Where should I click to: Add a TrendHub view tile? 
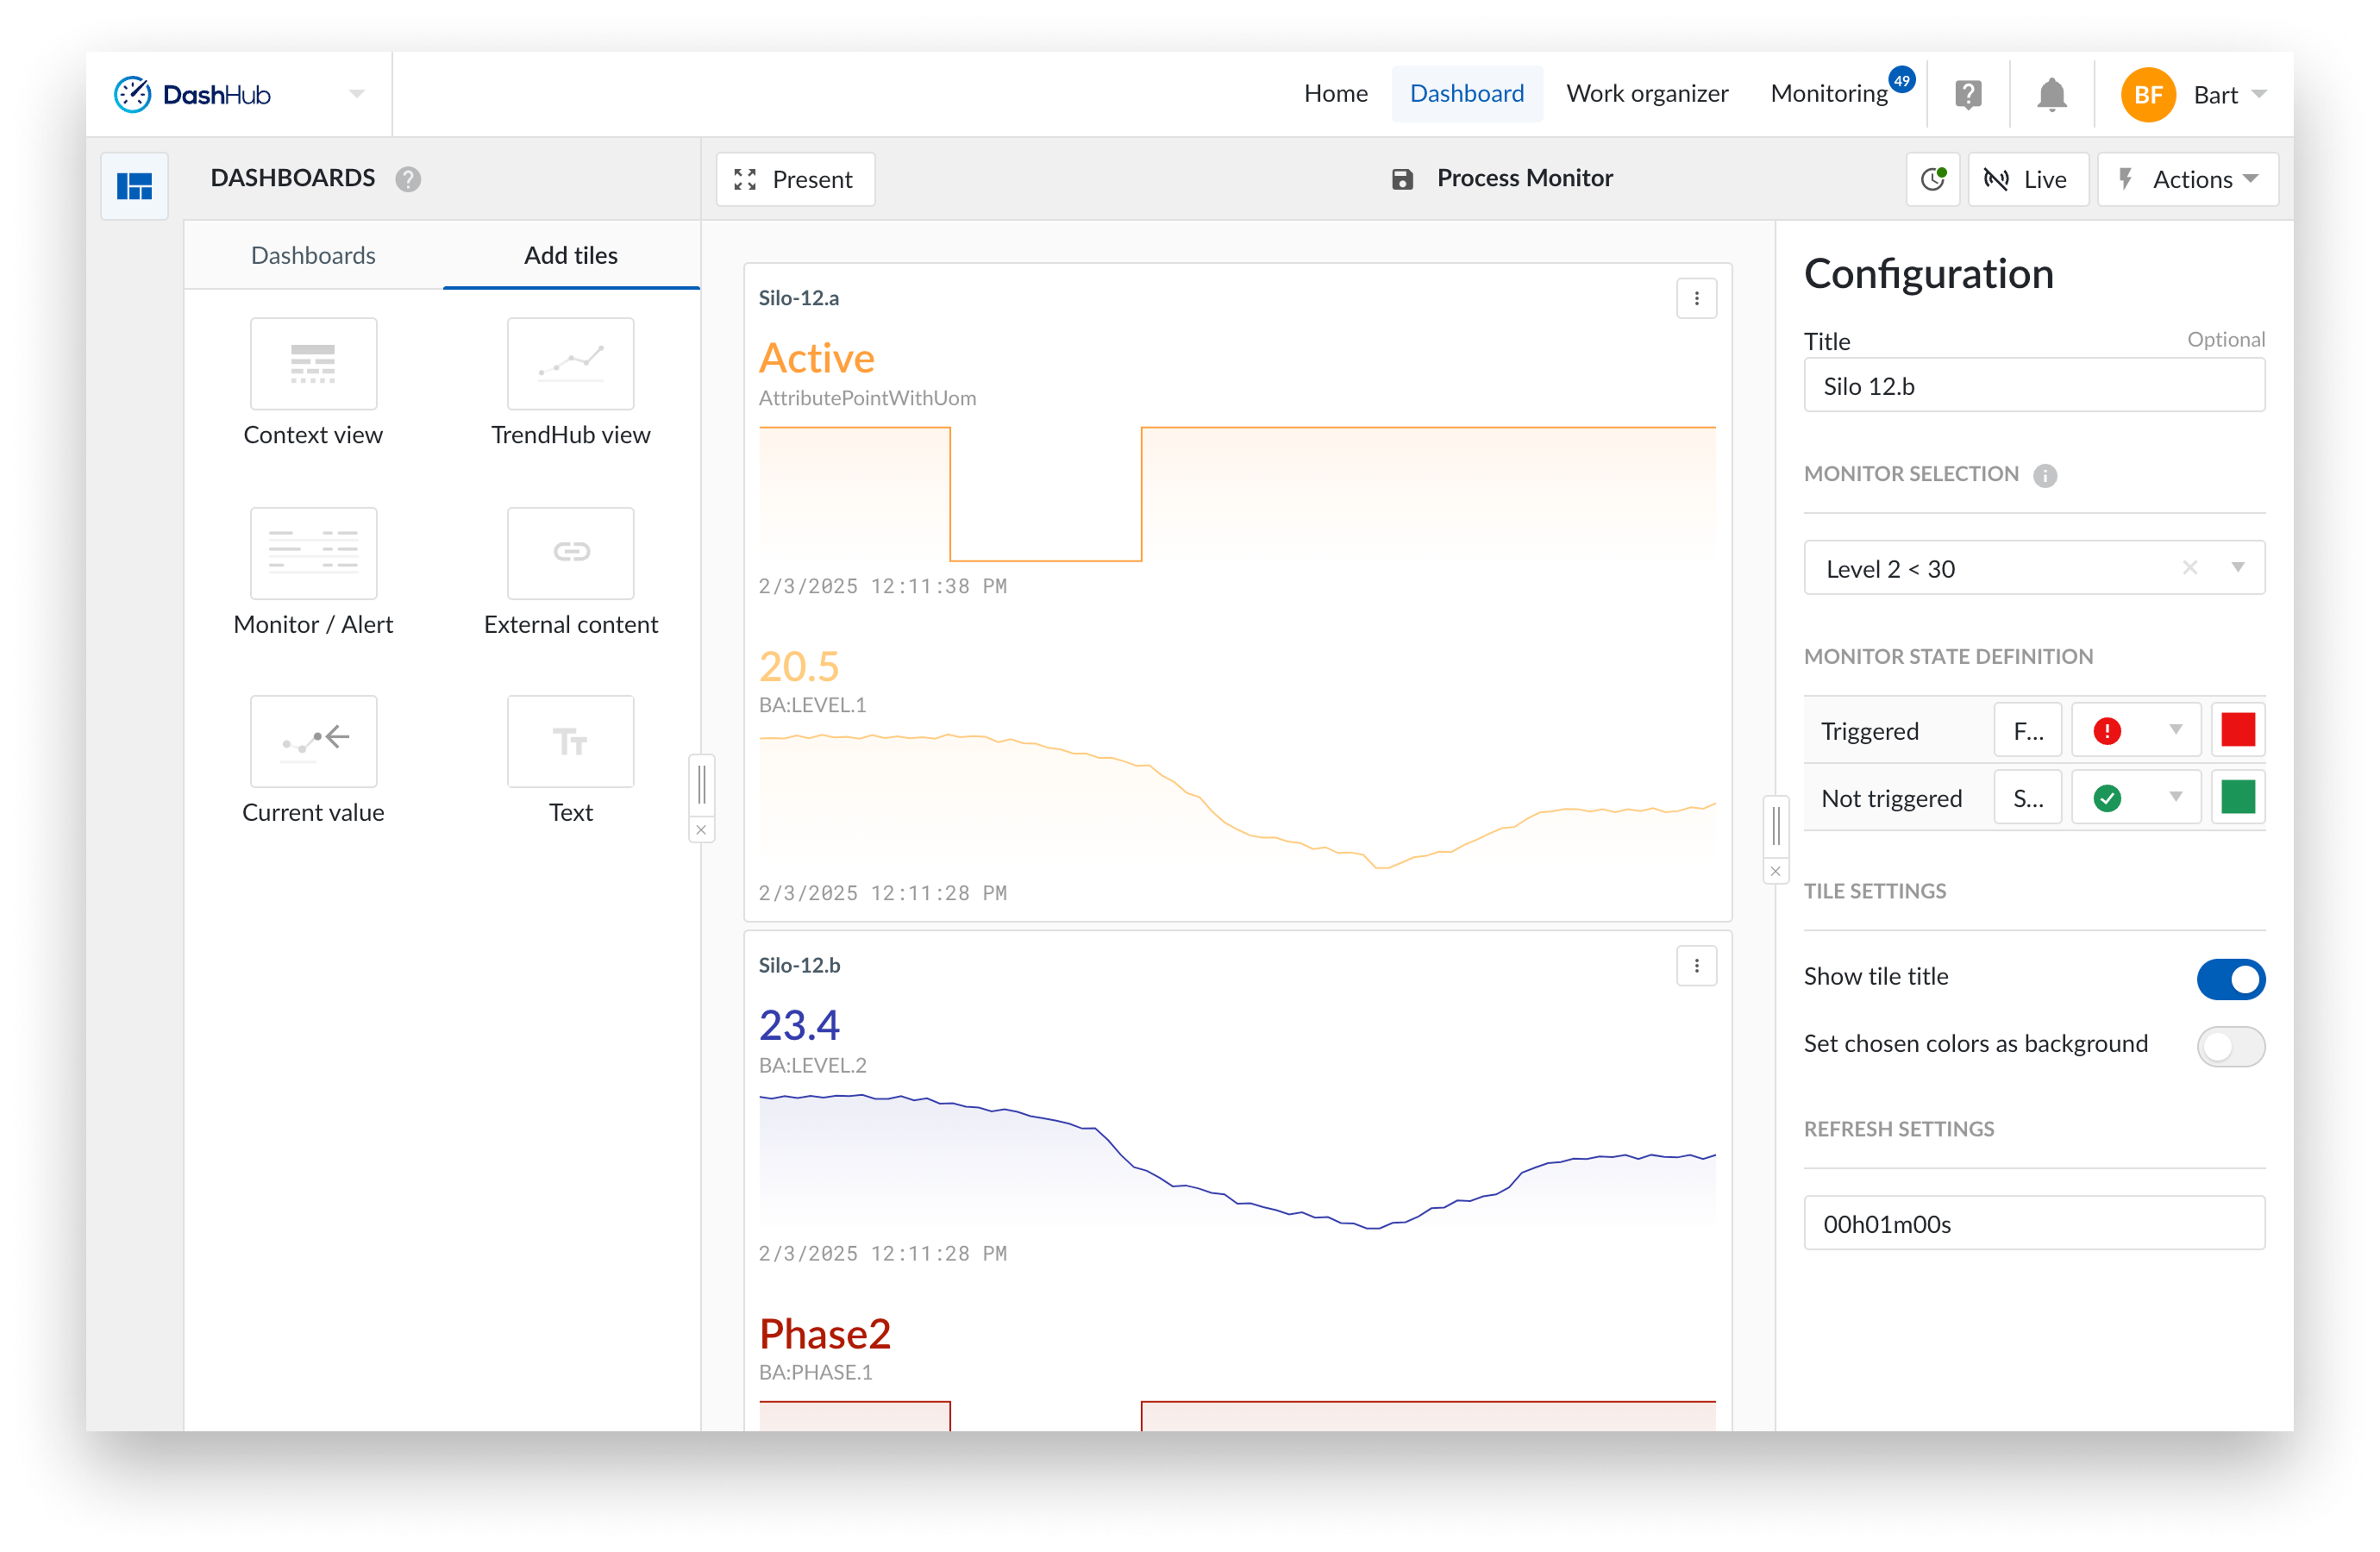pyautogui.click(x=570, y=364)
